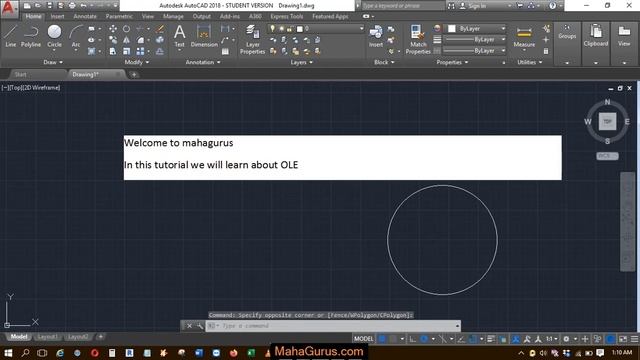Switch to the Output ribbon tab
Image resolution: width=640 pixels, height=360 pixels.
tap(202, 16)
